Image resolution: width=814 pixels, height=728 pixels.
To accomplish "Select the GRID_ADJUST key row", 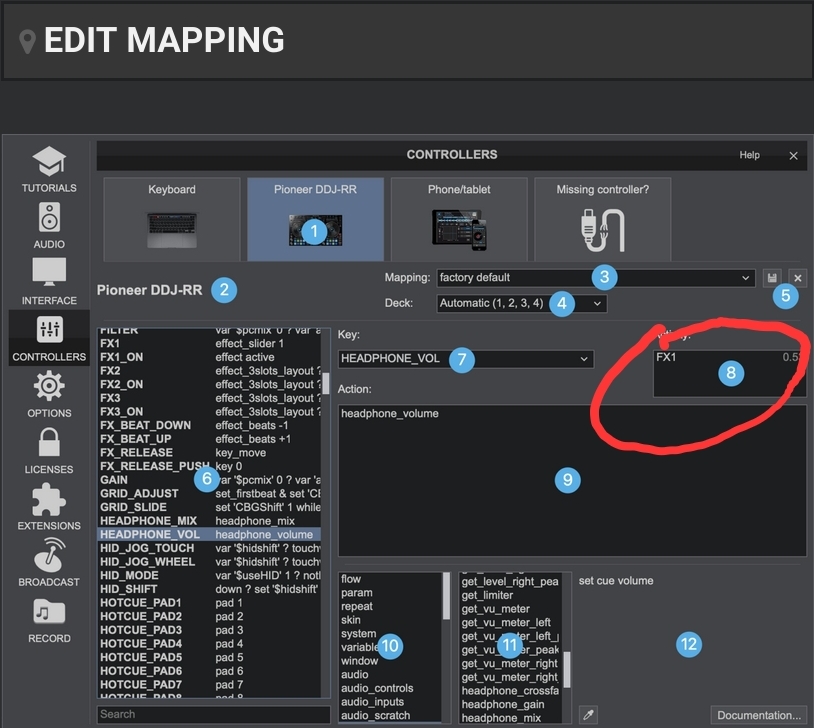I will point(209,494).
